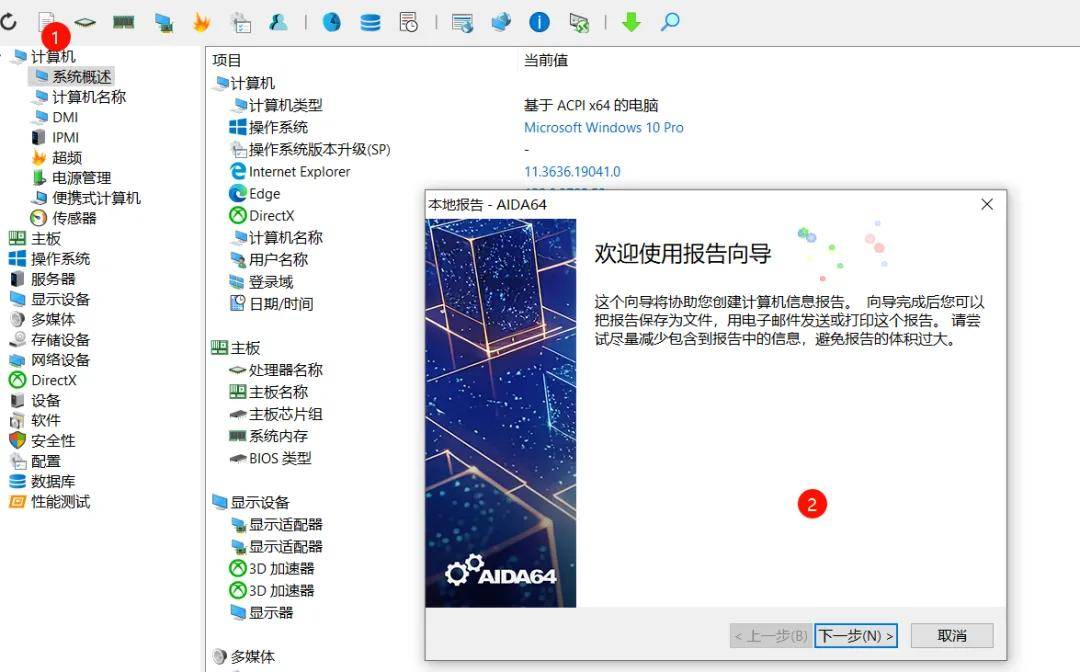Click the blue monitors toolbar icon
Image resolution: width=1080 pixels, height=672 pixels.
pyautogui.click(x=501, y=23)
